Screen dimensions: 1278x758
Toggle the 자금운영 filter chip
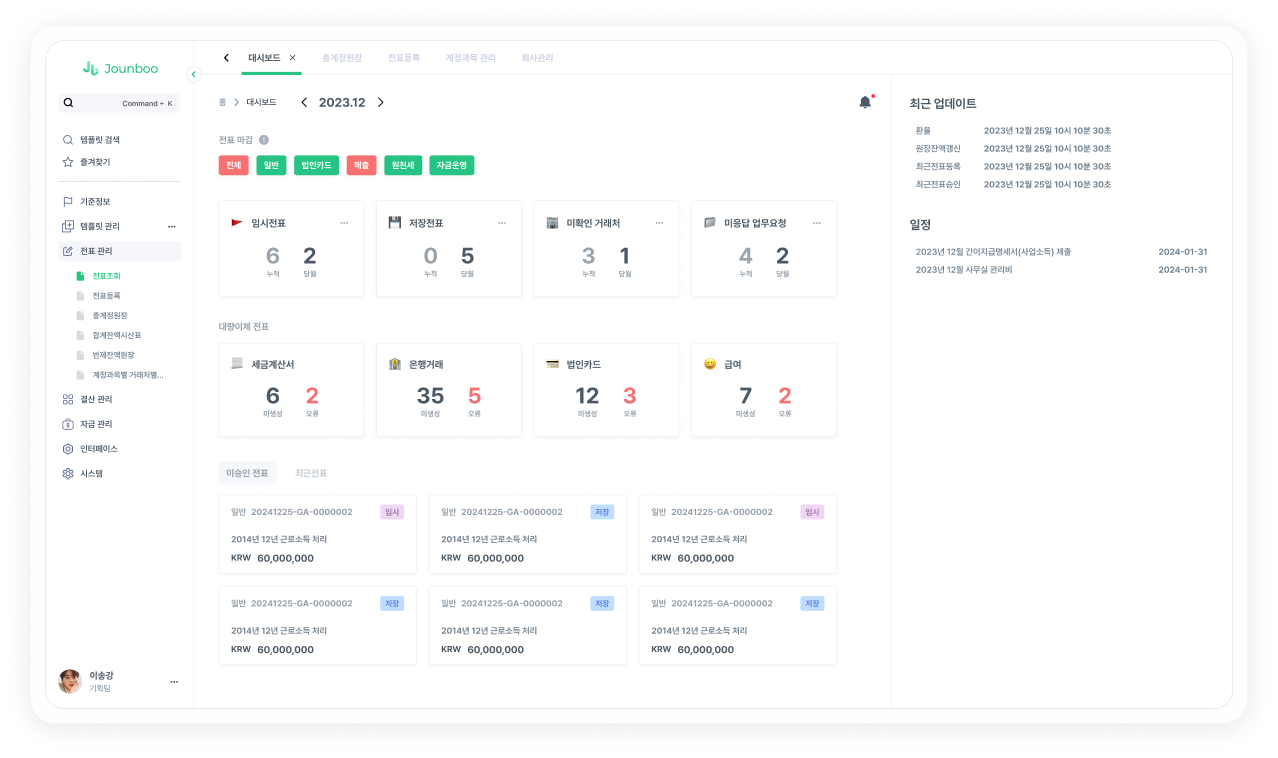point(452,165)
